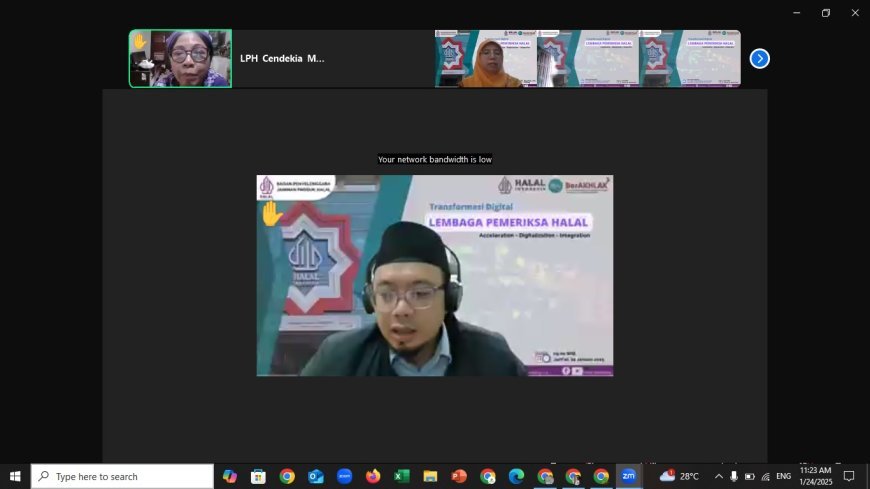Click the Type here to search box
The image size is (870, 489).
coord(122,476)
